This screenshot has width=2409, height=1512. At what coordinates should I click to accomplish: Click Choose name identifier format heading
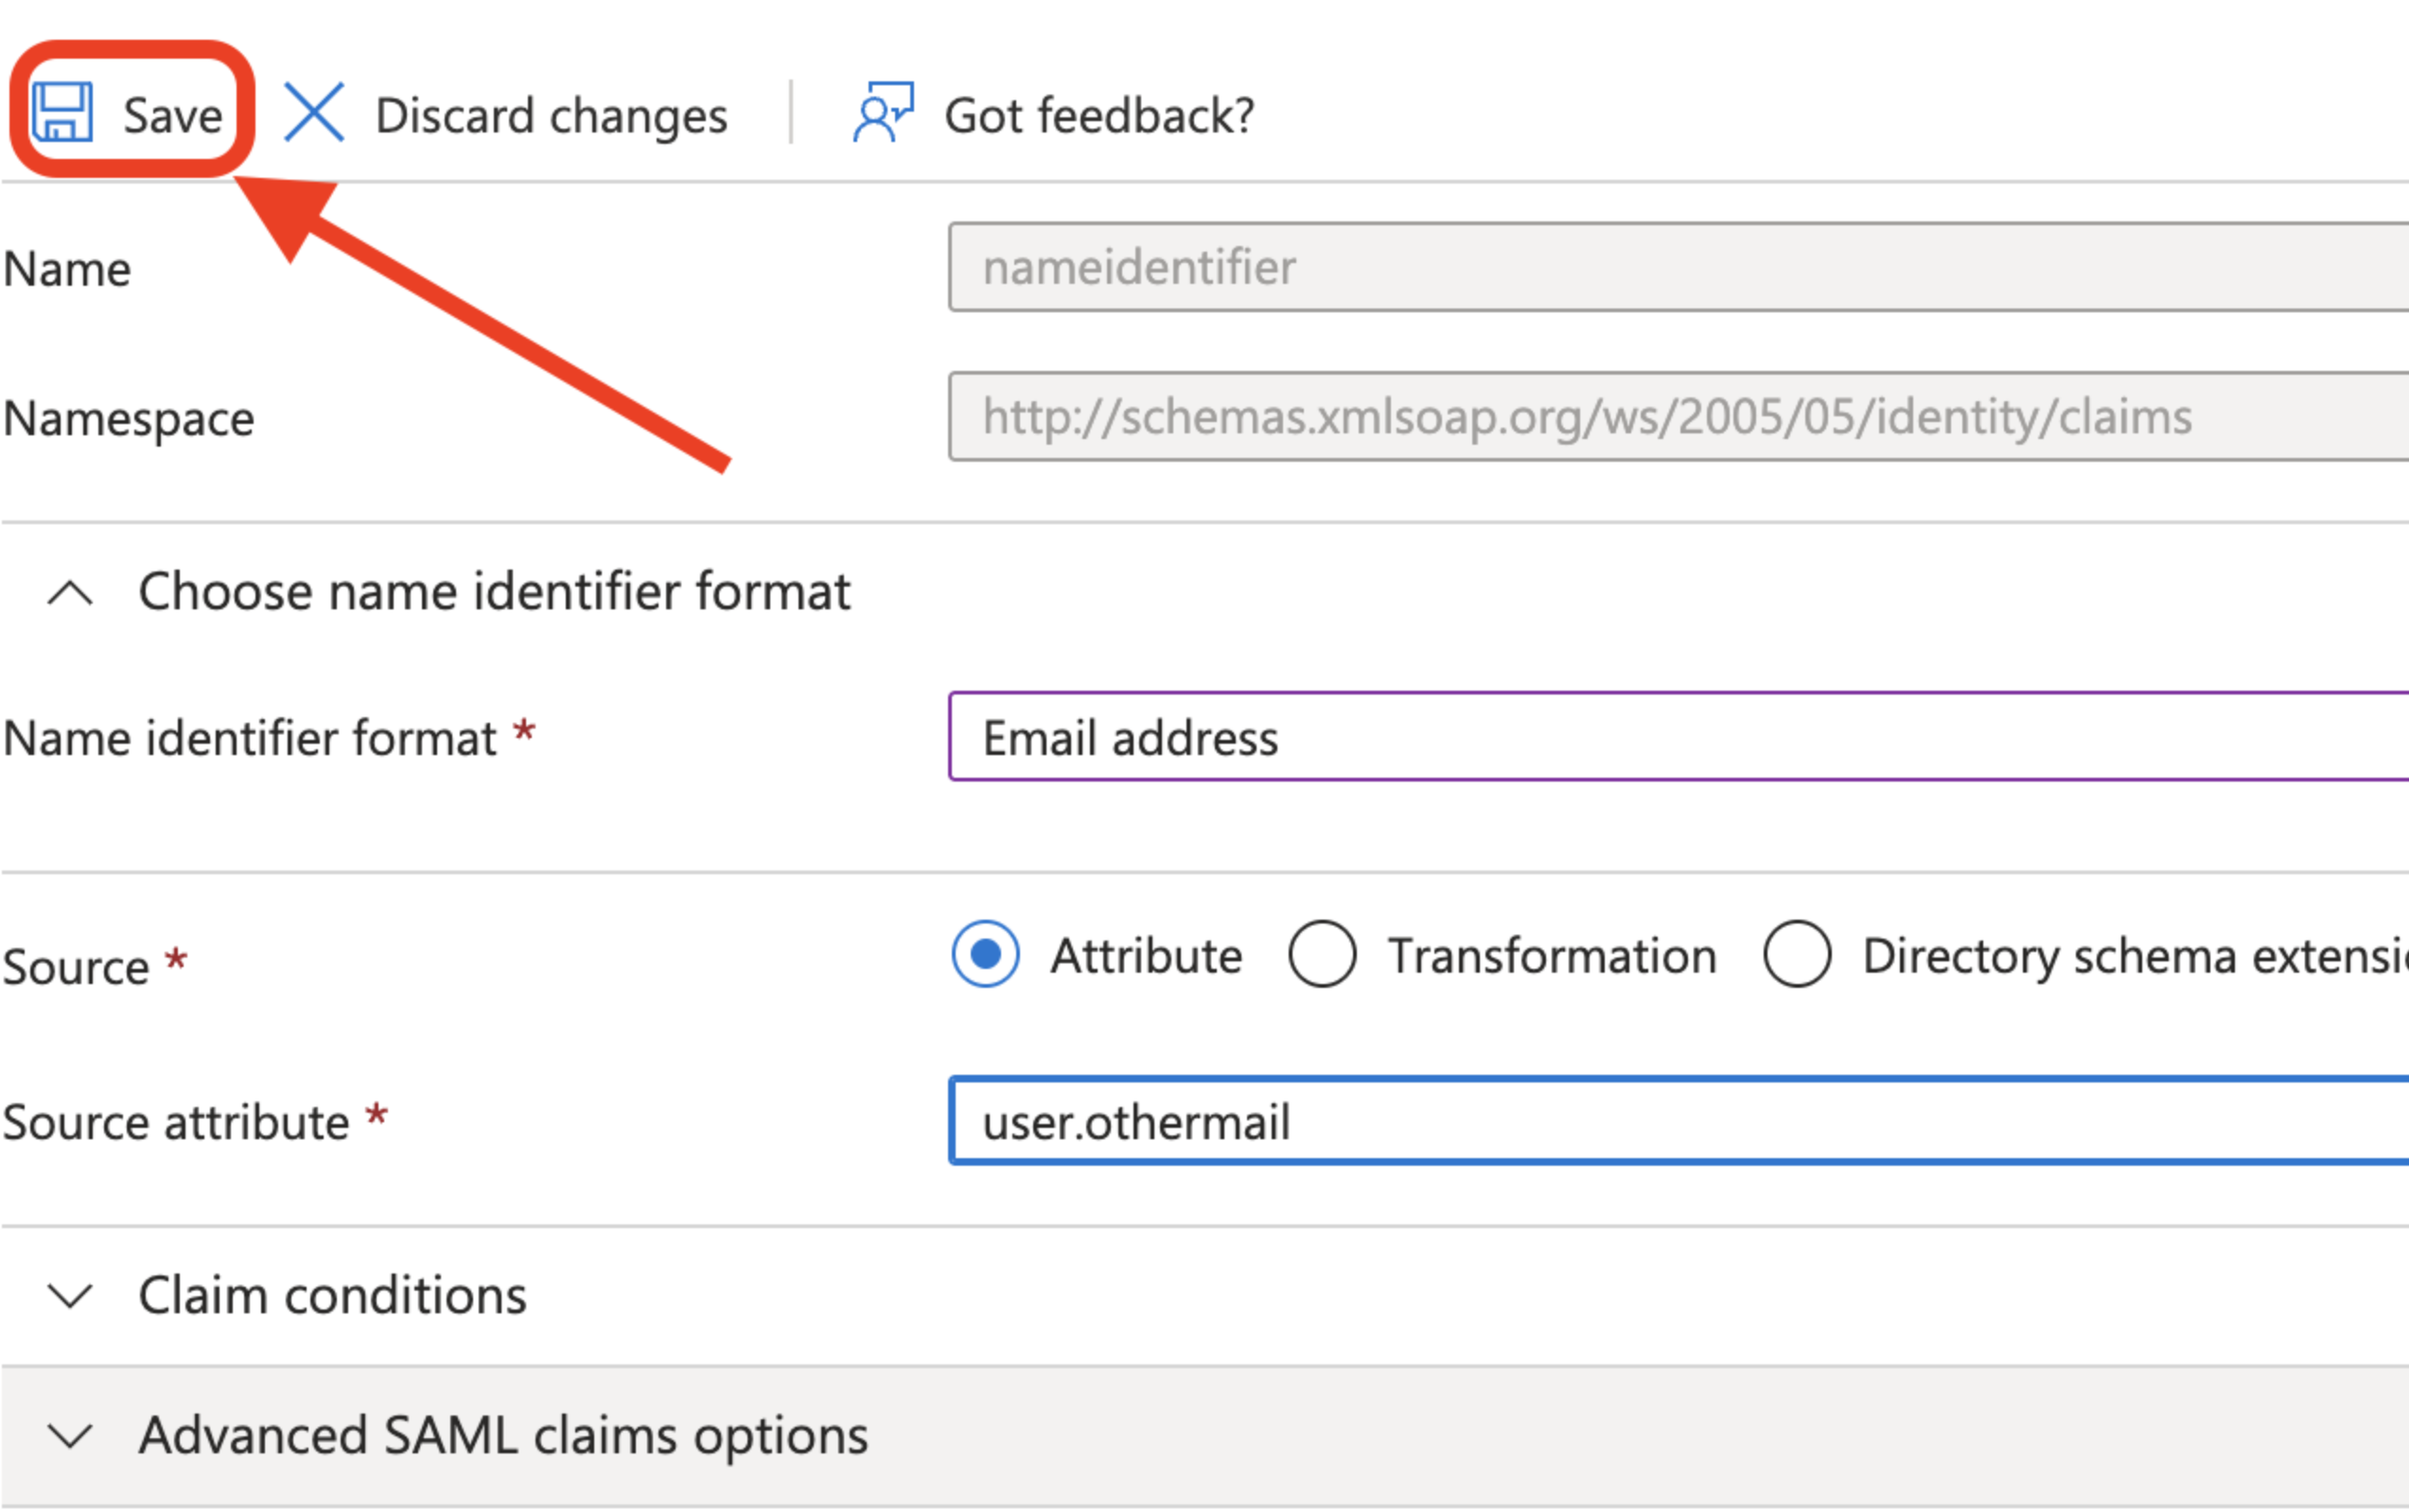494,591
